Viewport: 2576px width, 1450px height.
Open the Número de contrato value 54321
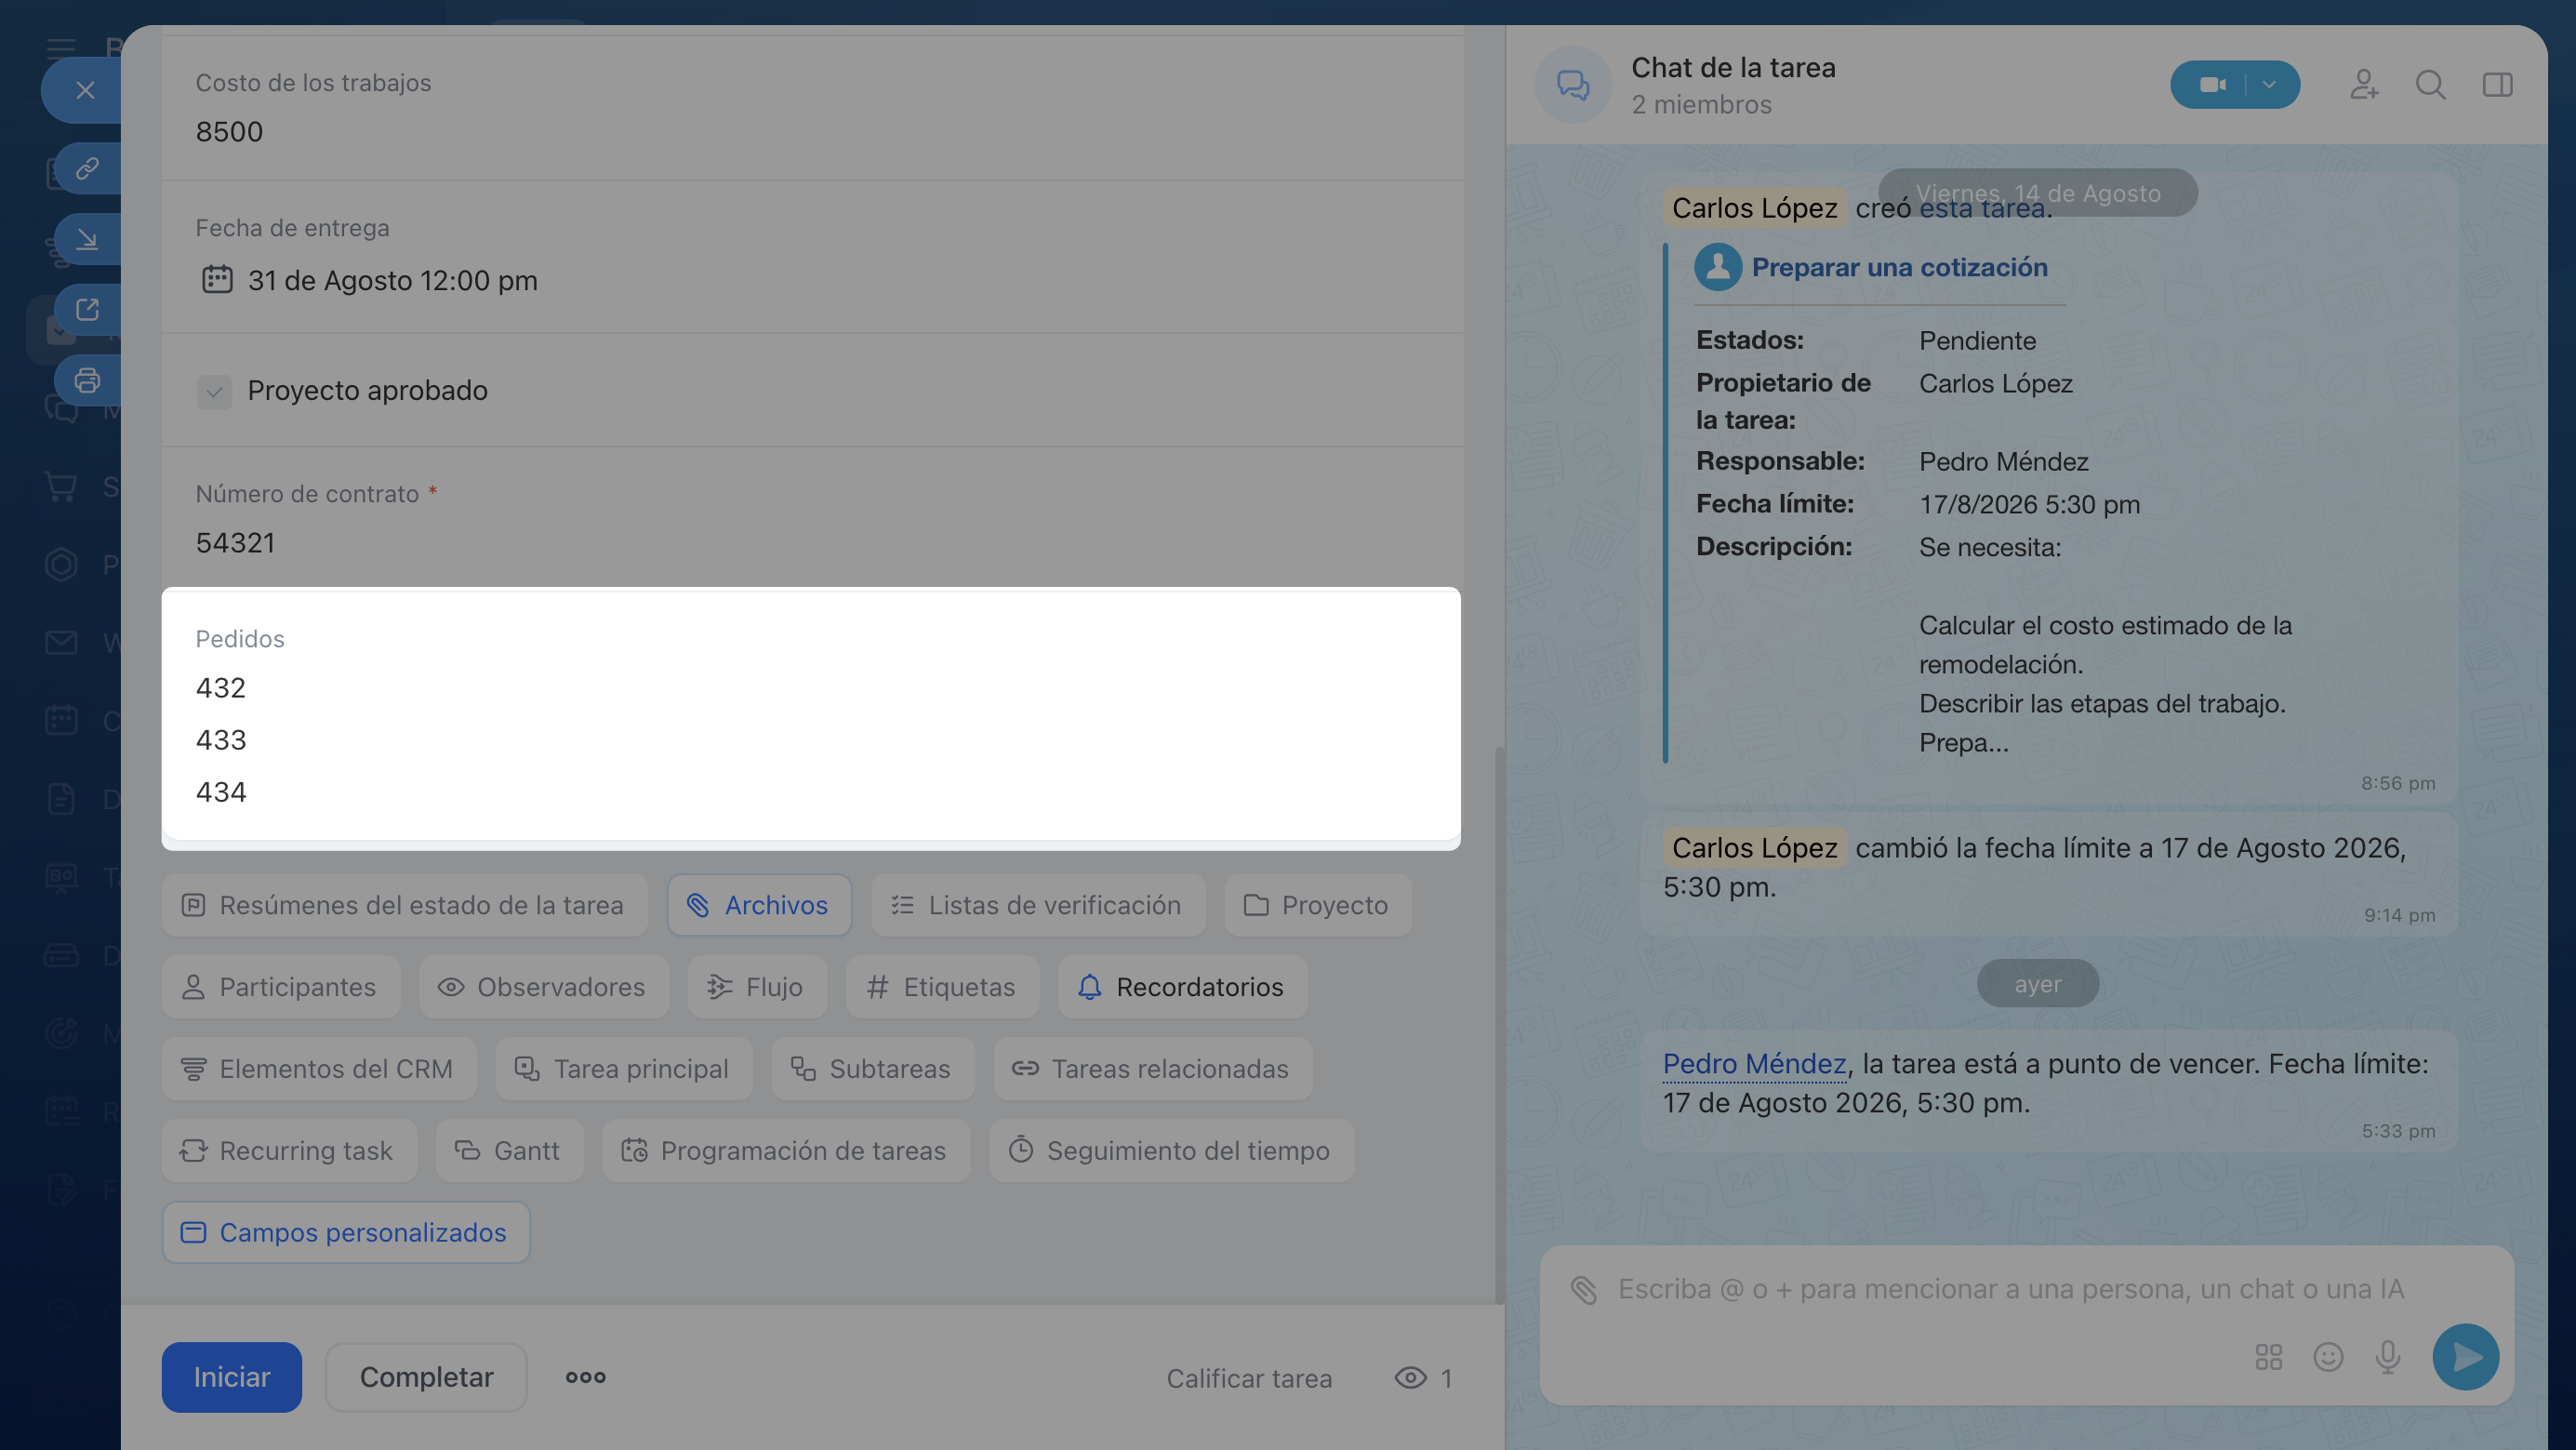tap(235, 543)
